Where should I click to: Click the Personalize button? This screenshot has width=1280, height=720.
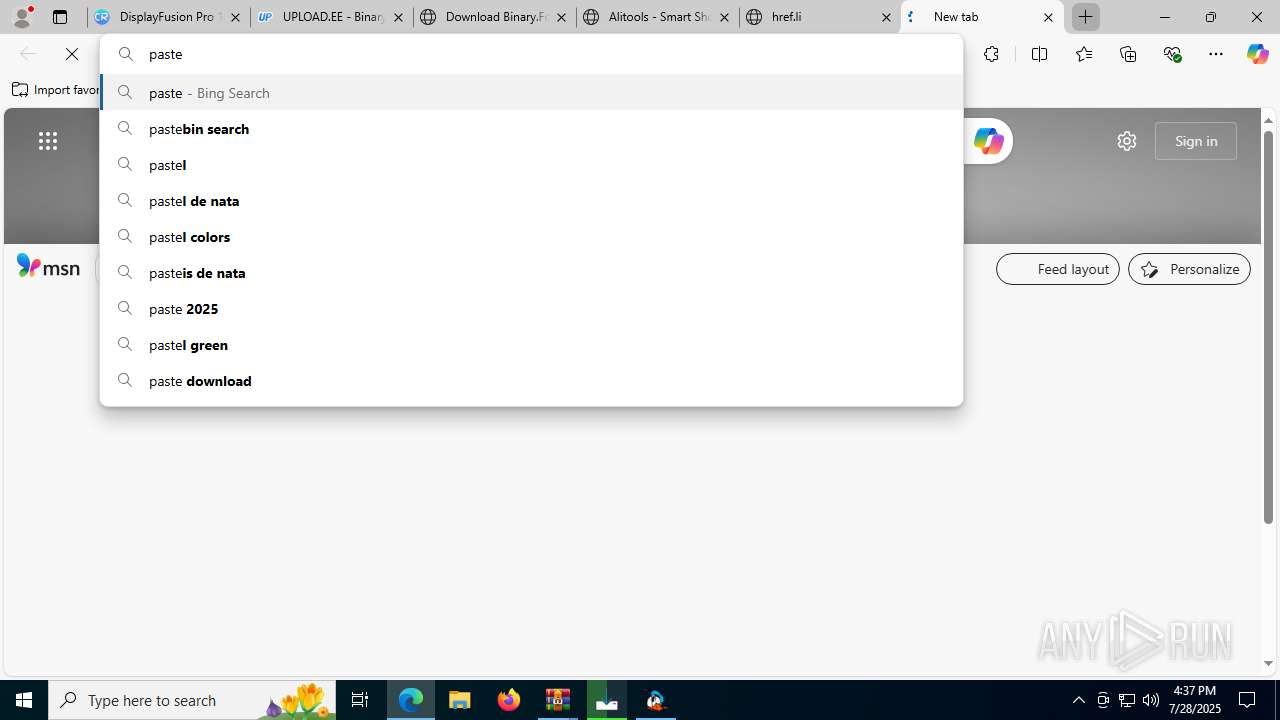1189,269
